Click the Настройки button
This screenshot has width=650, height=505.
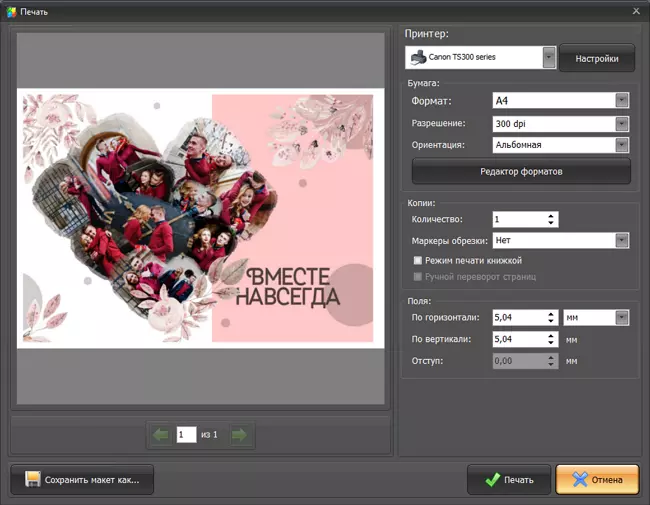point(596,59)
